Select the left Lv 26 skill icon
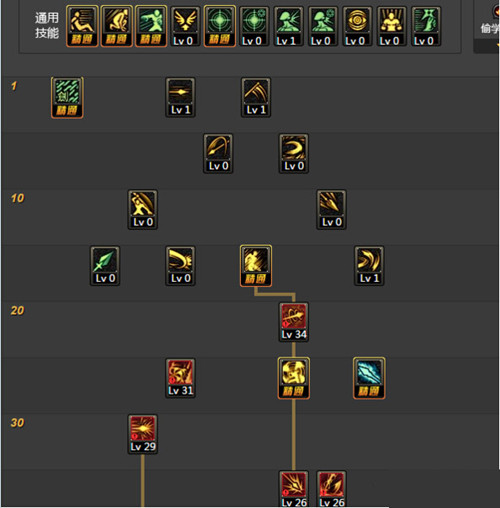The image size is (500, 508). pos(294,489)
